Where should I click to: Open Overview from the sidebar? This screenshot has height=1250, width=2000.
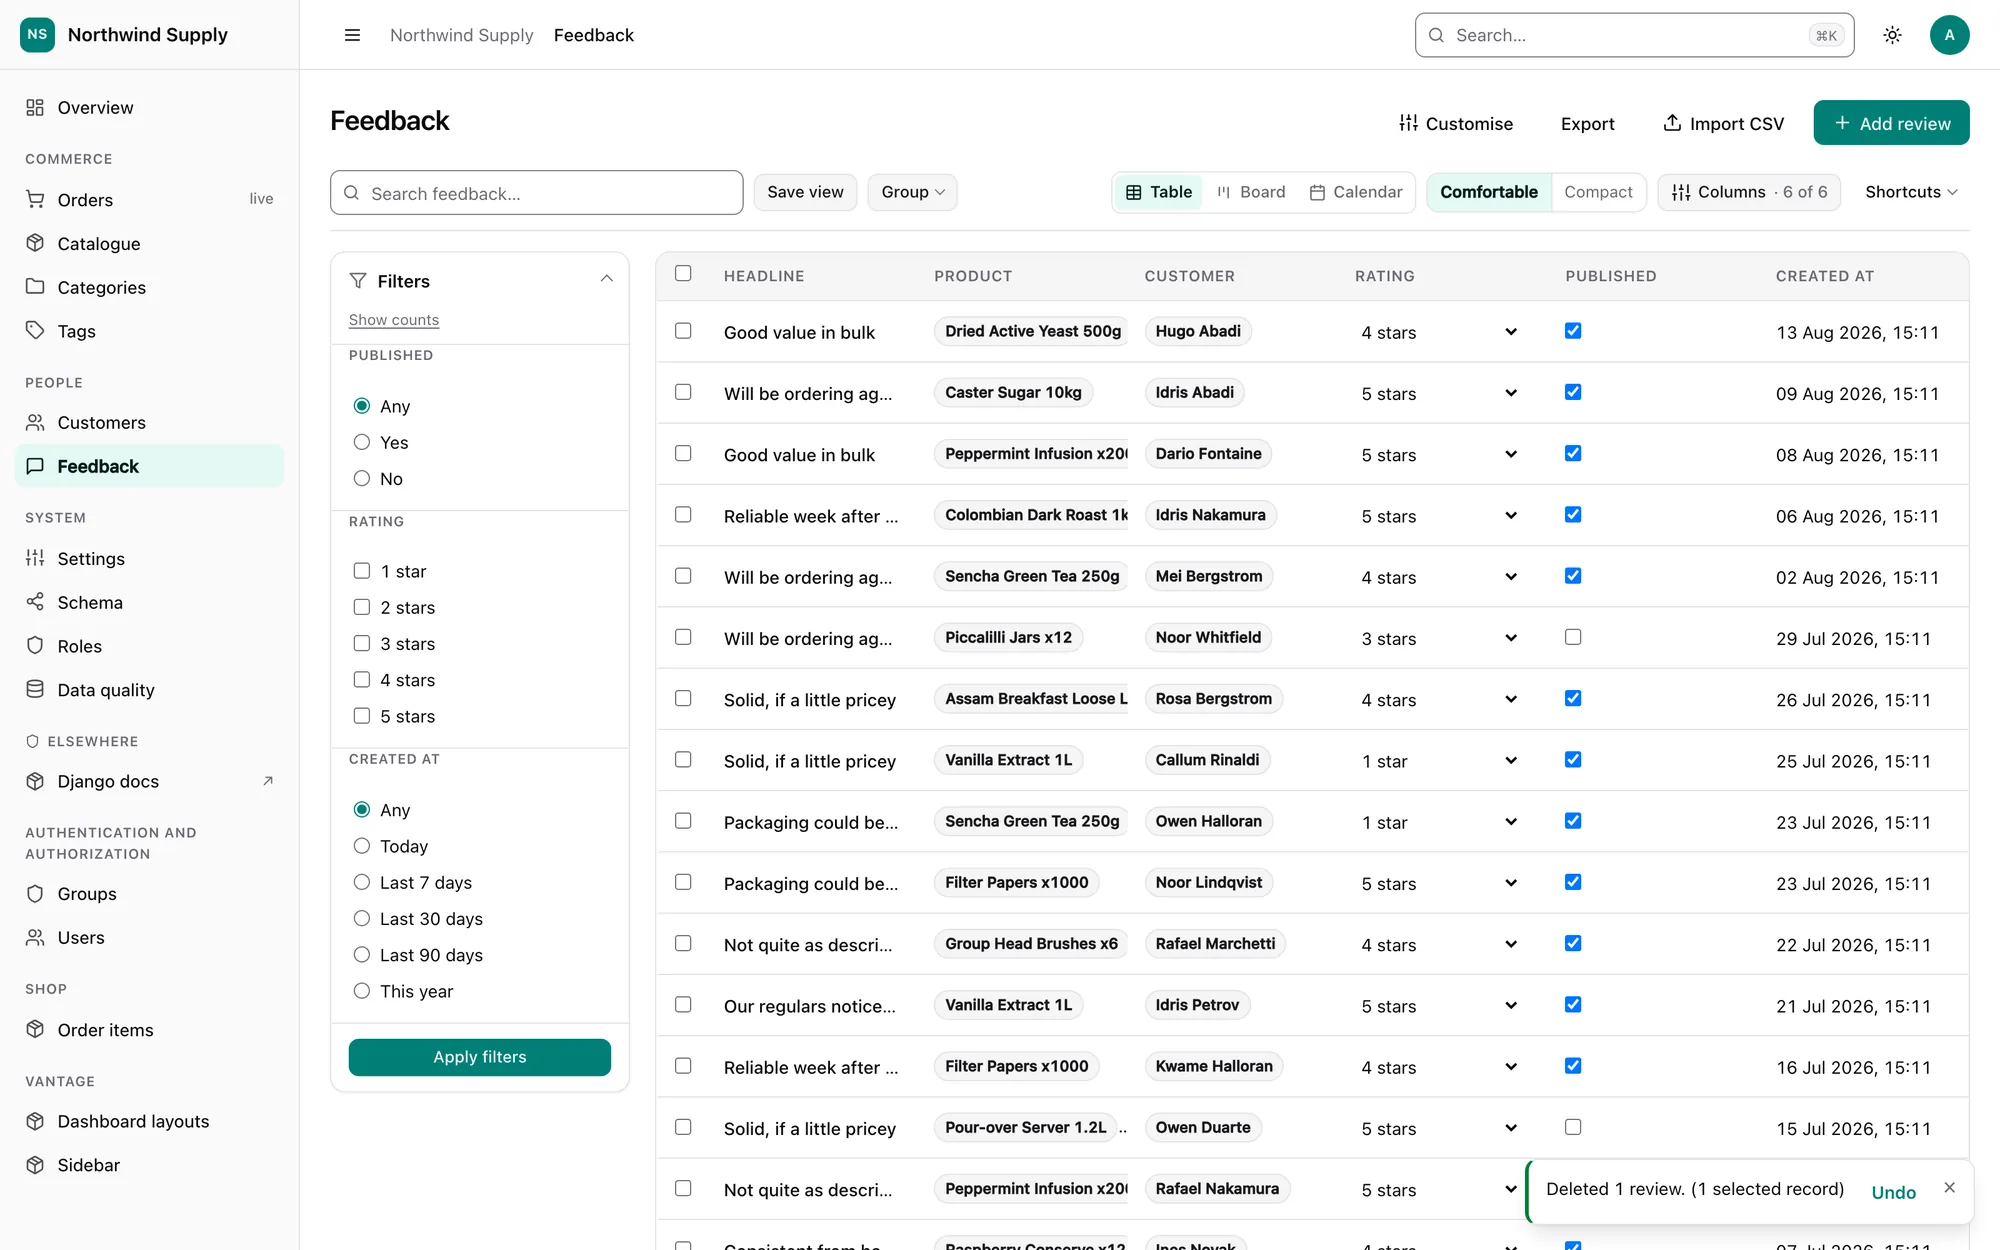(x=149, y=108)
